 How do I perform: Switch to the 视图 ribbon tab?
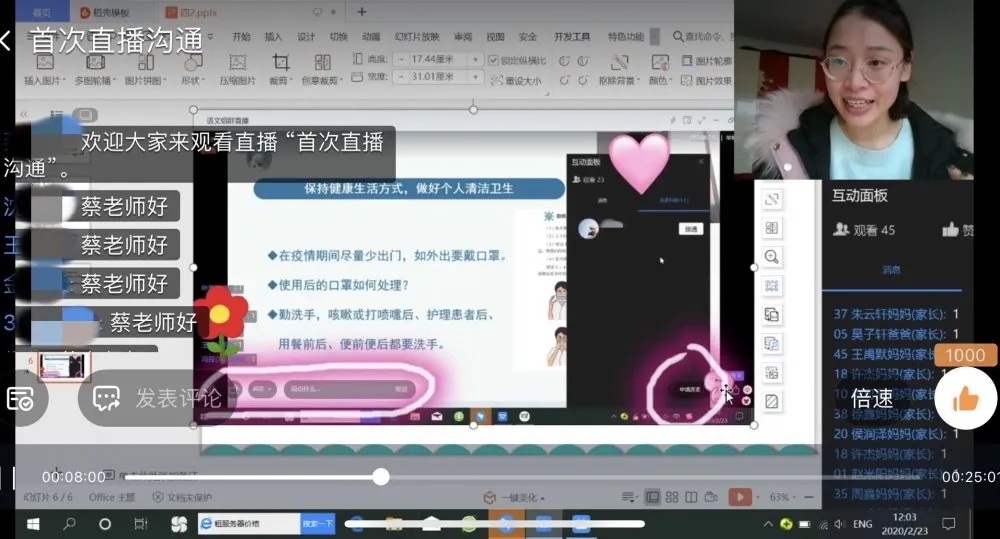point(494,37)
